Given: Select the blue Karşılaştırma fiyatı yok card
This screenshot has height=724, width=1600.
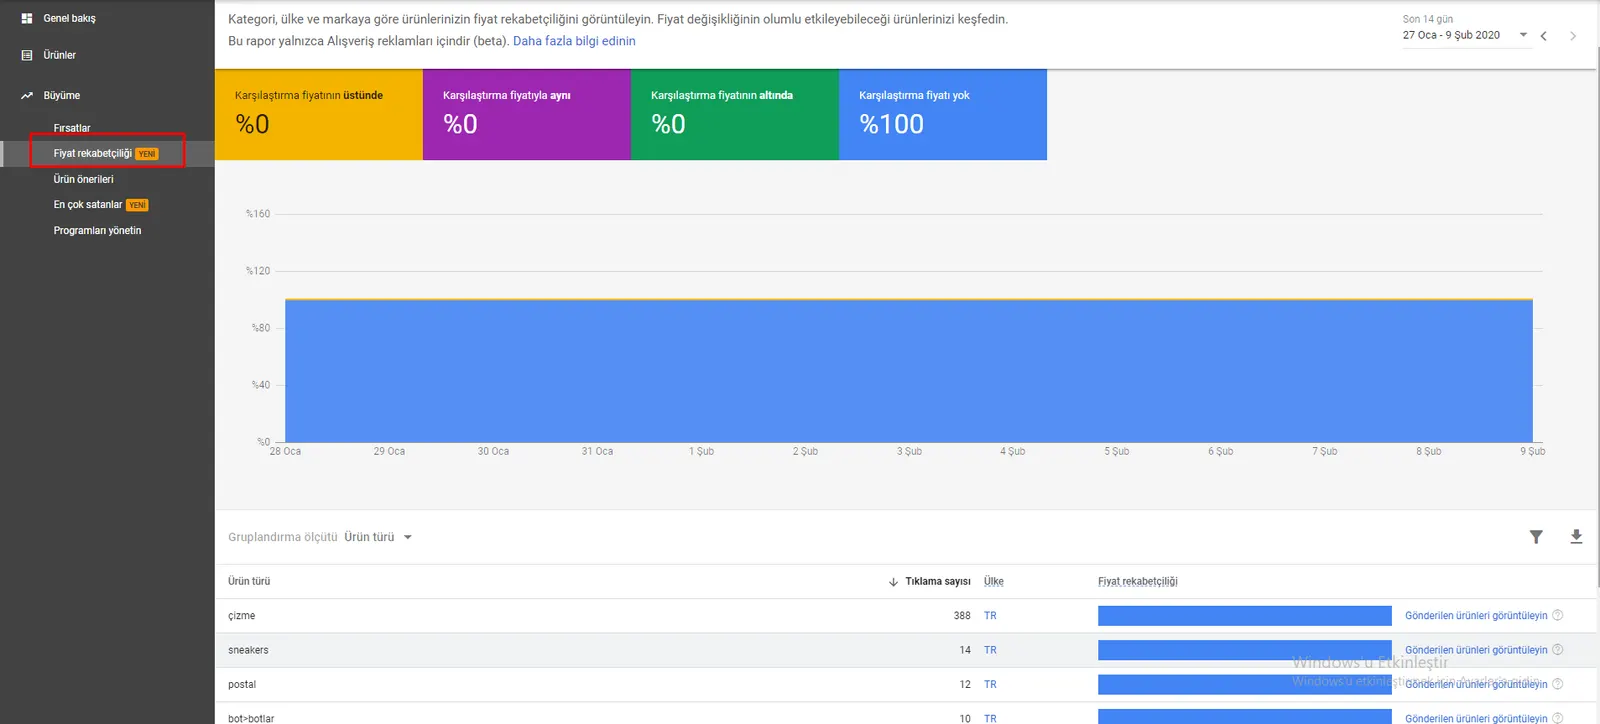Looking at the screenshot, I should click(943, 114).
